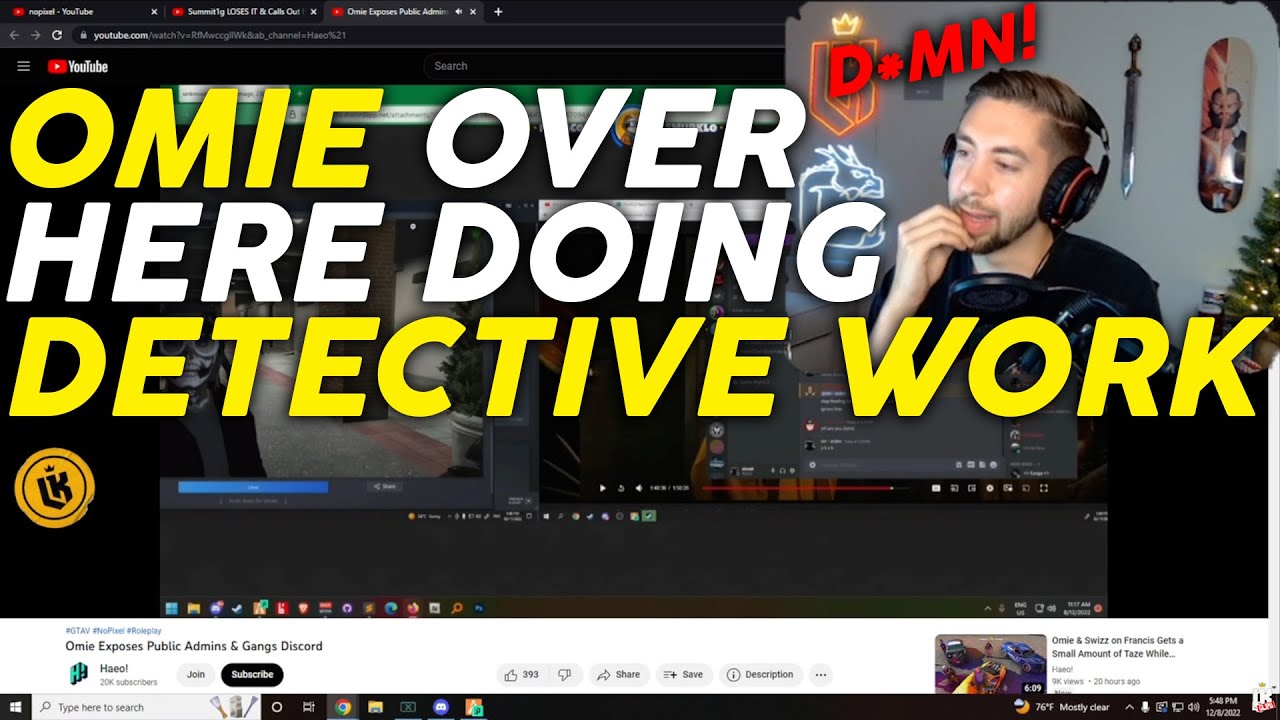Open more actions ellipsis menu

click(x=821, y=675)
